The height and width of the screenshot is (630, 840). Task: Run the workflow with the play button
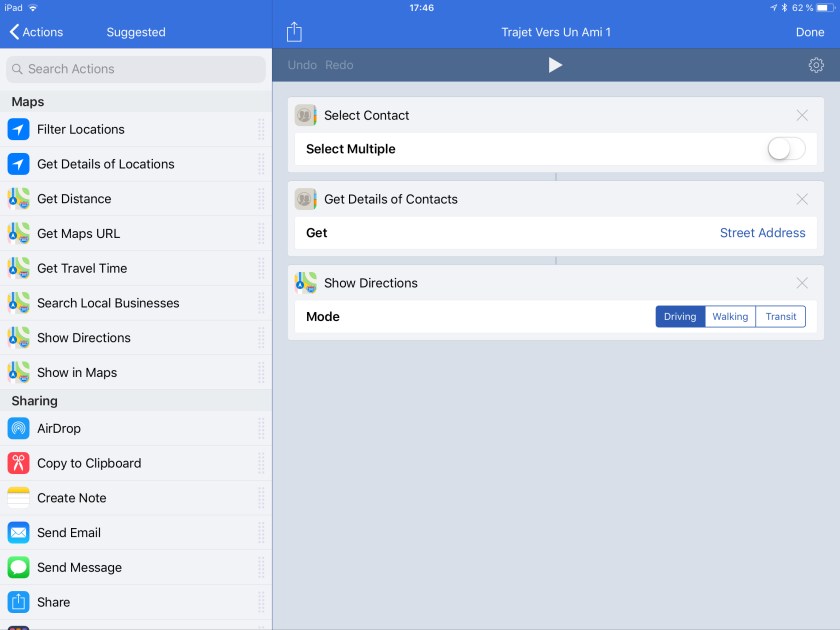(555, 65)
